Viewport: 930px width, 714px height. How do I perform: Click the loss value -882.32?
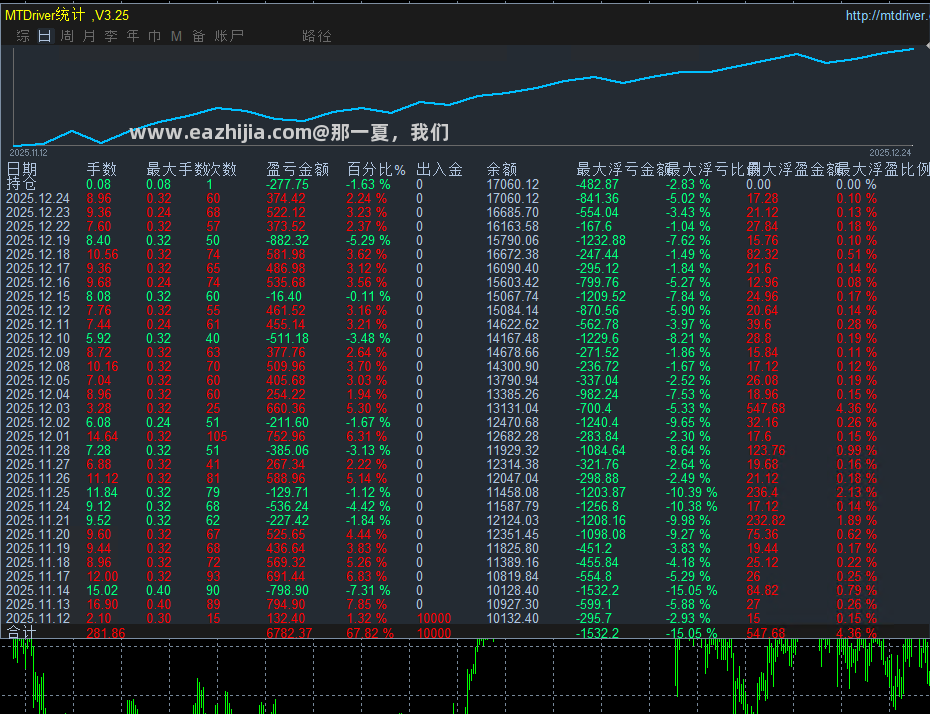287,241
